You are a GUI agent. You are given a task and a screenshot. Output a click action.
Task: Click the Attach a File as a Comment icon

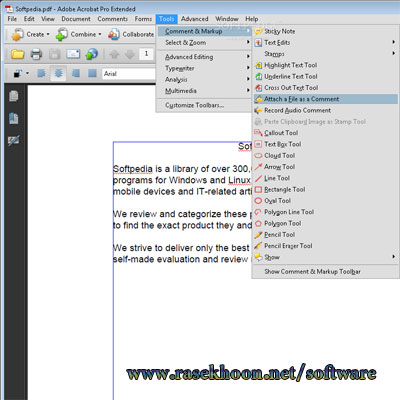[x=258, y=99]
